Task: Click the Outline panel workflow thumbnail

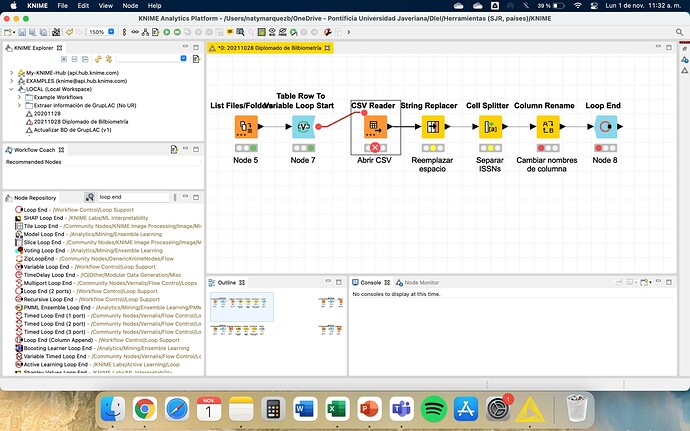Action: 242,307
